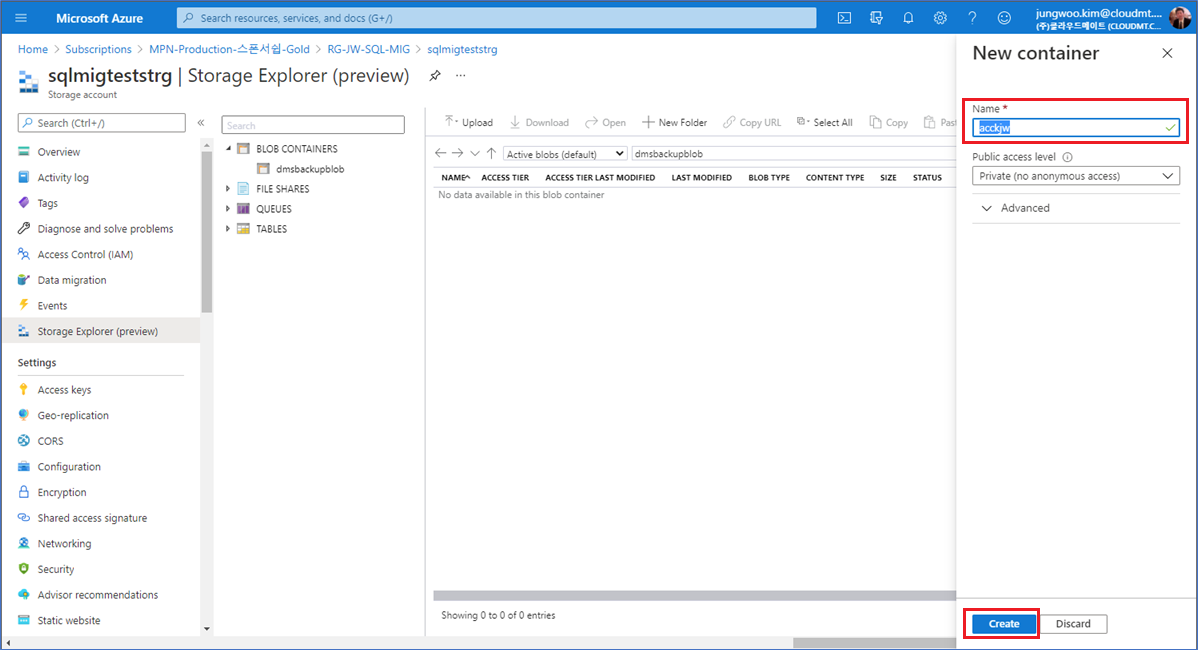Click Copy URL in the toolbar

coord(752,122)
